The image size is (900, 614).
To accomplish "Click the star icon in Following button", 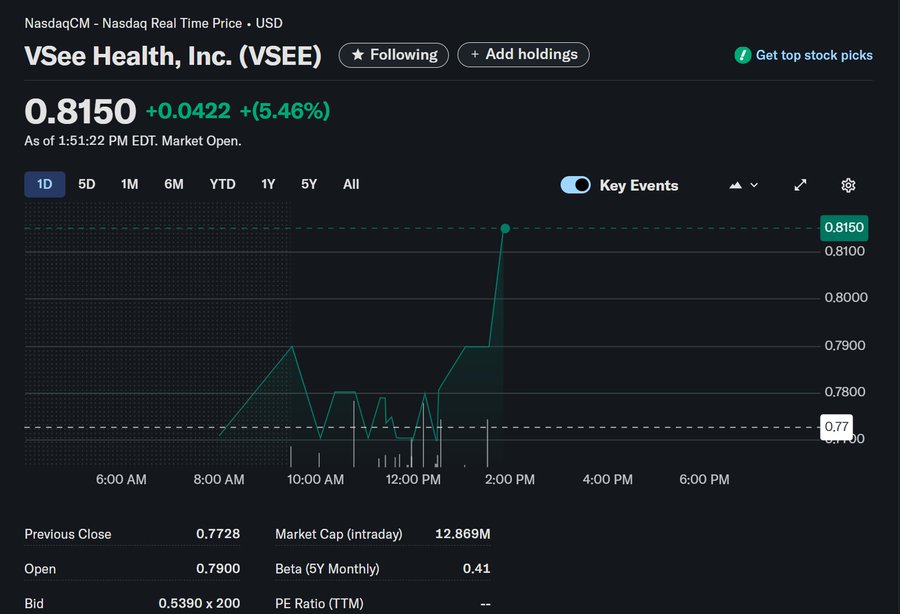I will pyautogui.click(x=358, y=55).
